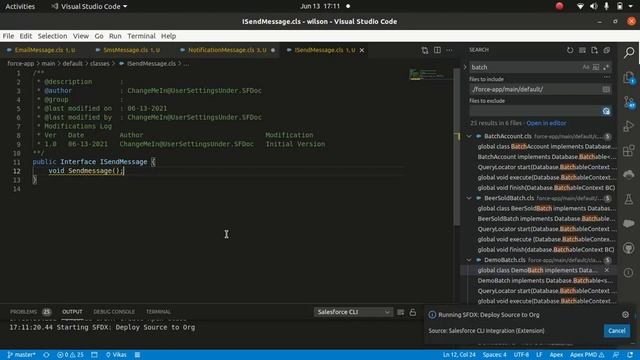Open the Run and Debug view icon
Image resolution: width=640 pixels, height=360 pixels.
point(629,126)
